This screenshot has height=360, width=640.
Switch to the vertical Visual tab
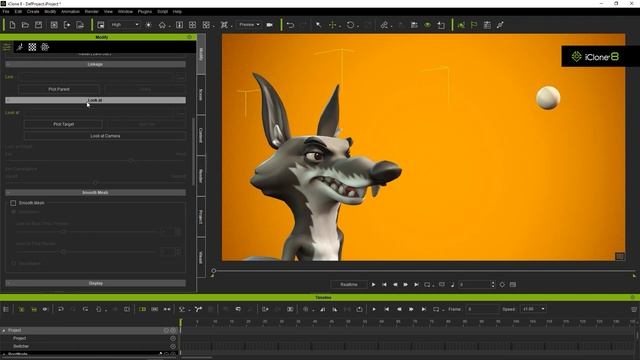(x=201, y=257)
